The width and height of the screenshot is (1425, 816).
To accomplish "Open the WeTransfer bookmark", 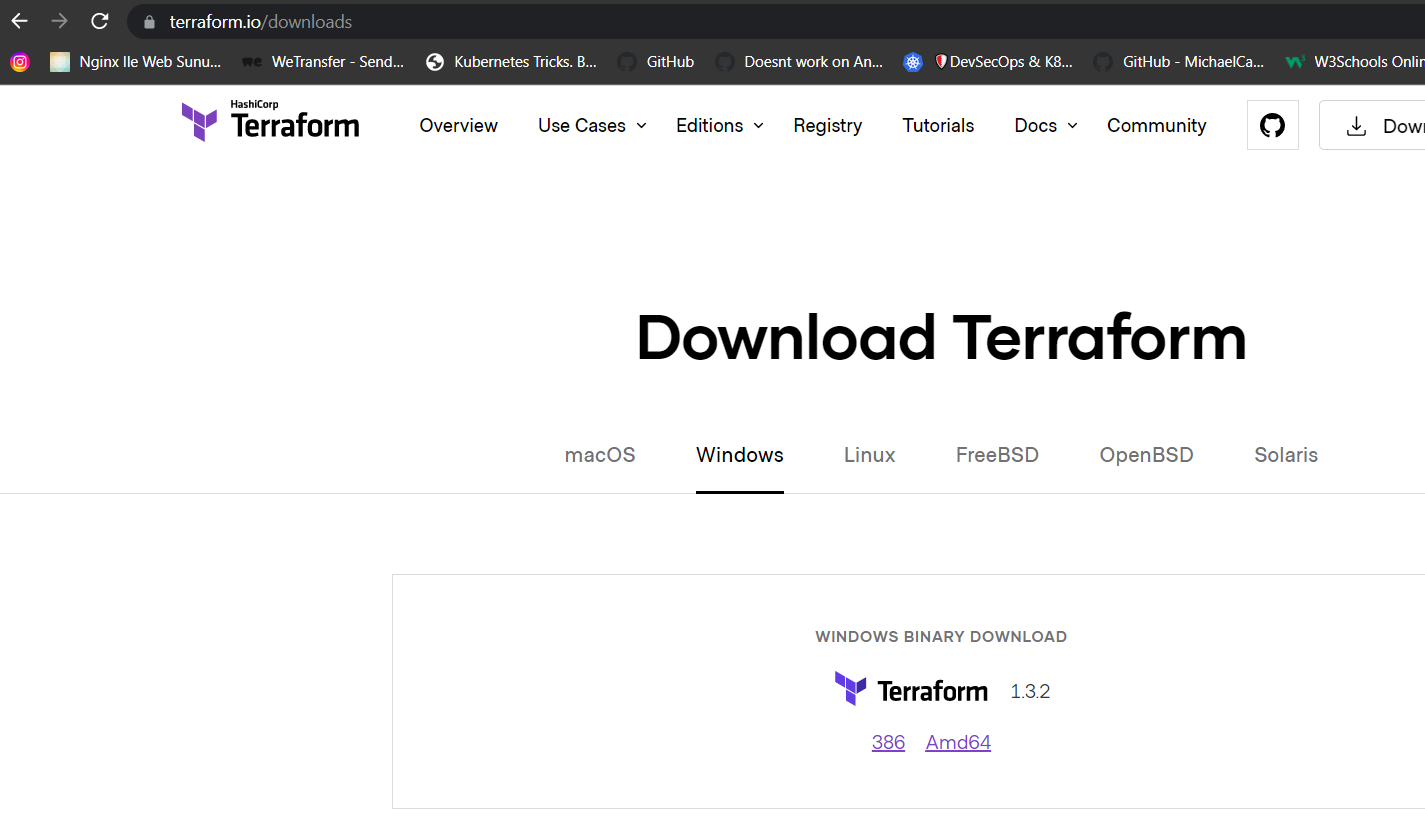I will point(323,62).
